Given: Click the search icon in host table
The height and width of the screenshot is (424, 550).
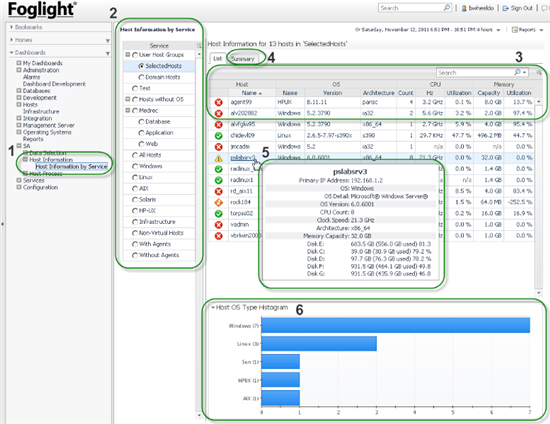Looking at the screenshot, I should 517,72.
